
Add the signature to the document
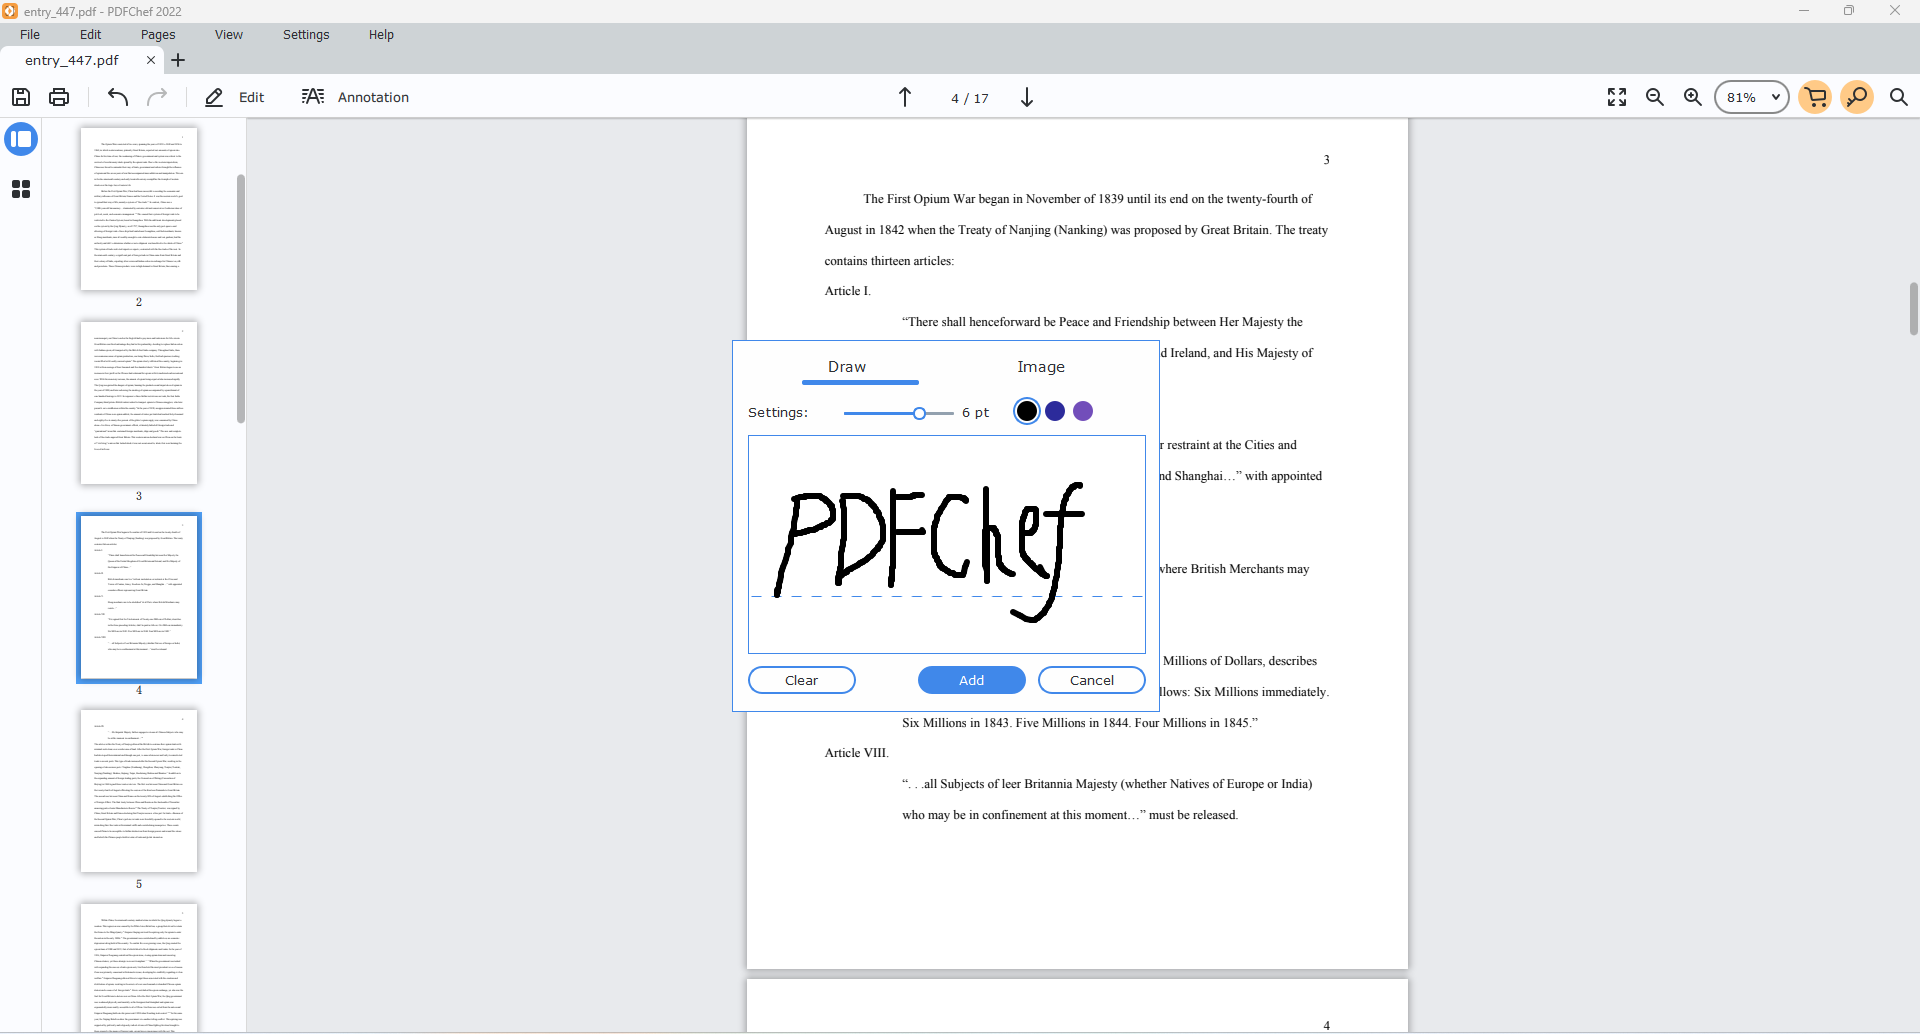point(972,680)
